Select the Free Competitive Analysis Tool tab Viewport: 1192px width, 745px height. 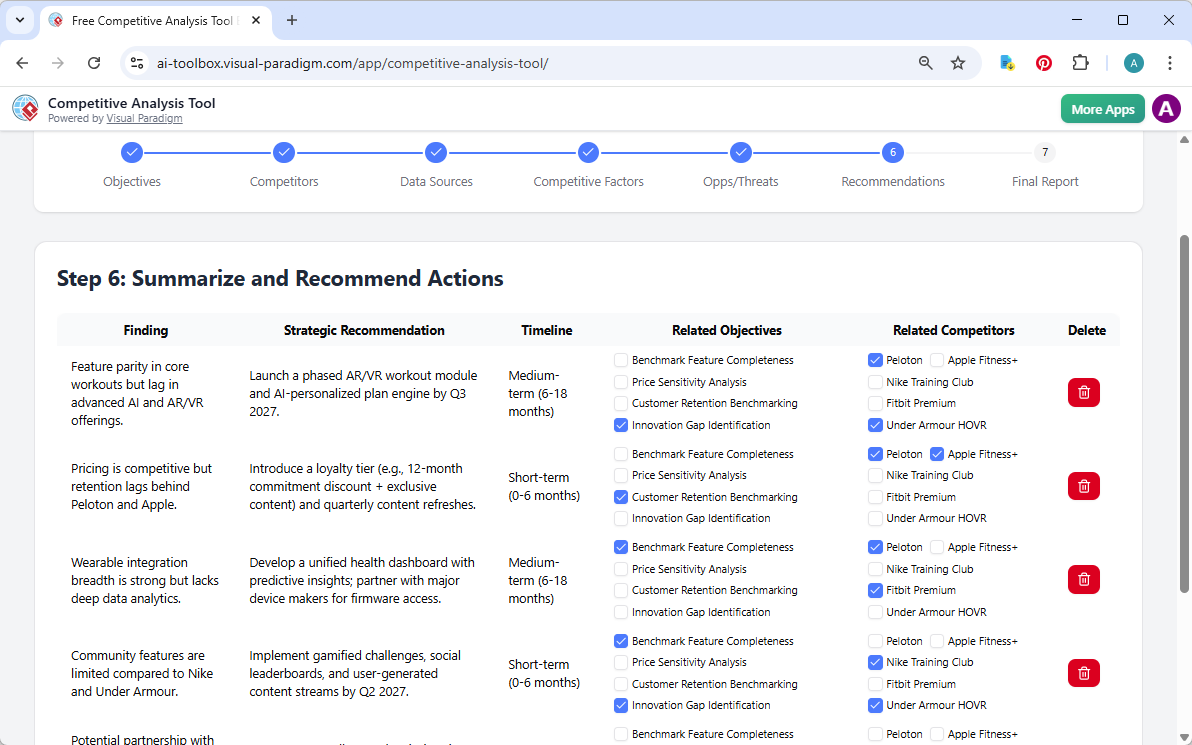pyautogui.click(x=150, y=20)
